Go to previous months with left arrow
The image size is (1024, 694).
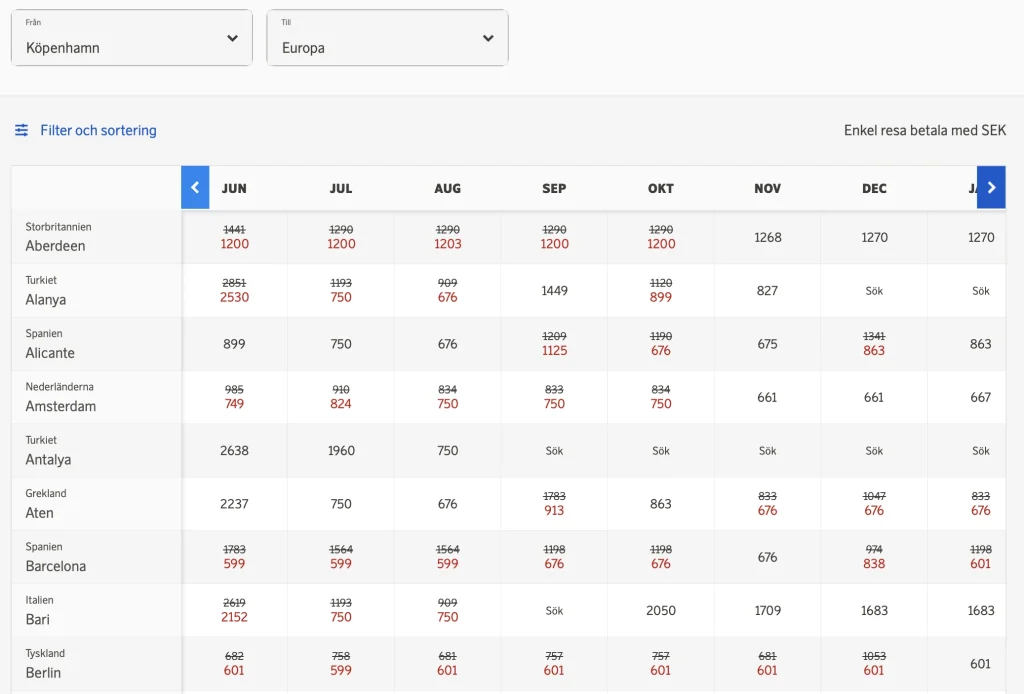point(195,187)
